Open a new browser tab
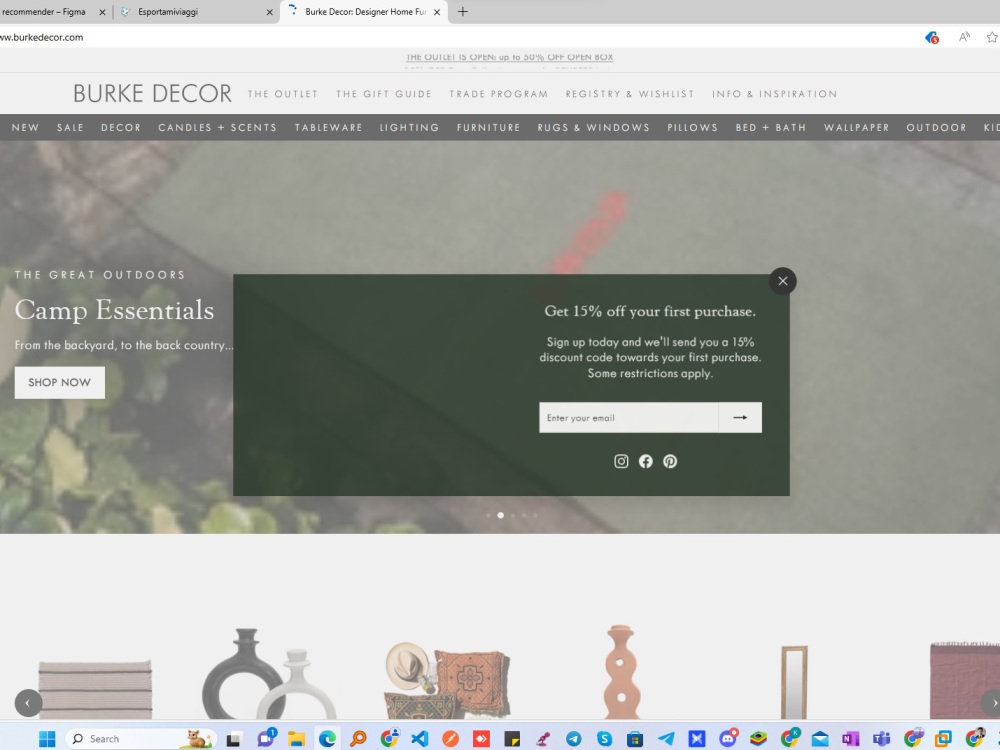The height and width of the screenshot is (750, 1000). (x=463, y=11)
